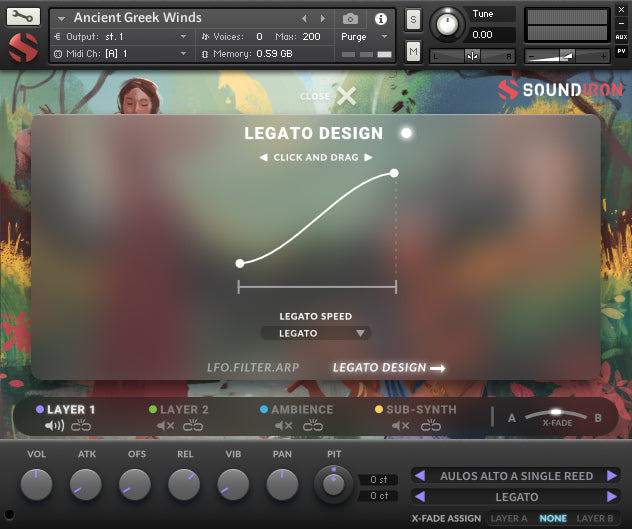Click the Ambience link chain icon
Image resolution: width=632 pixels, height=529 pixels.
point(313,426)
